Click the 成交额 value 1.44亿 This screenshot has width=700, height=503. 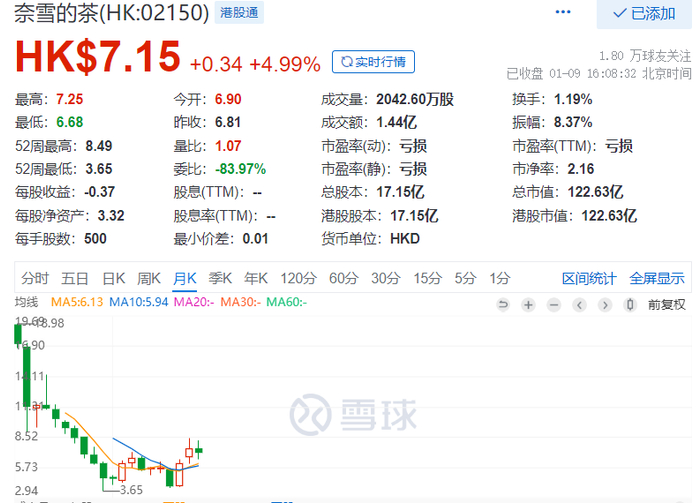pyautogui.click(x=396, y=122)
